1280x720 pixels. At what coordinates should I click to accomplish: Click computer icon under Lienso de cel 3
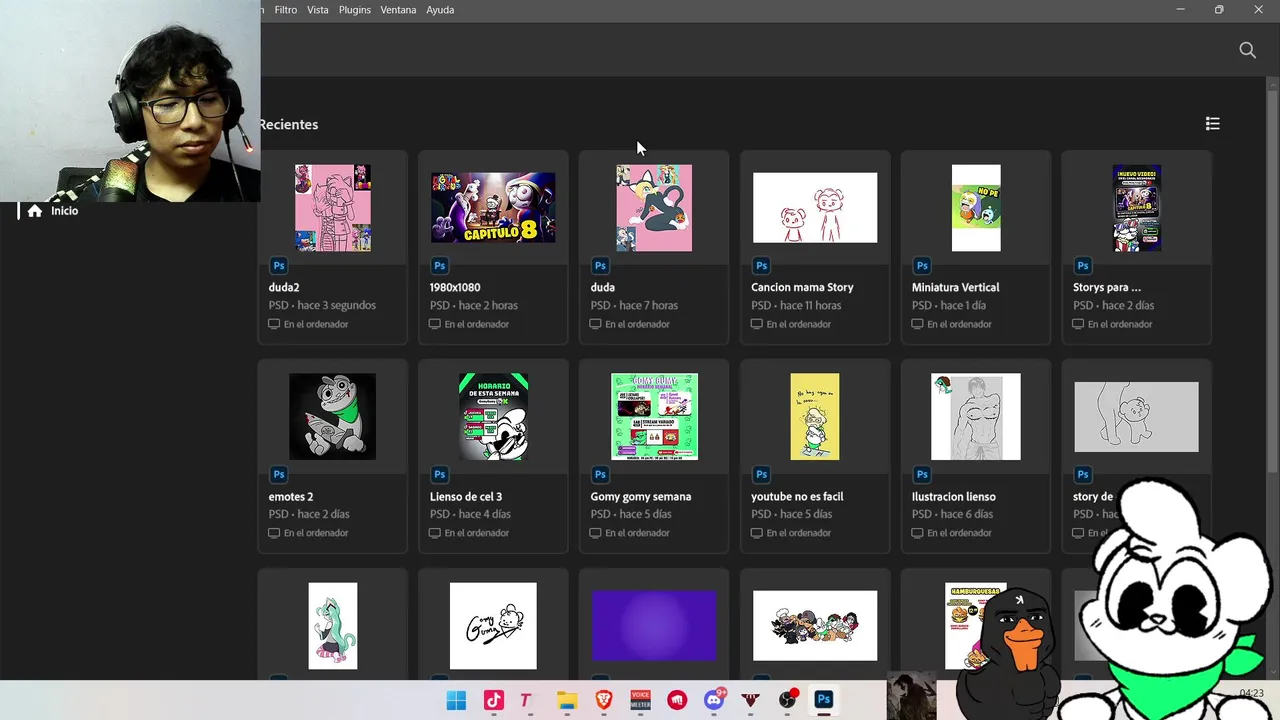pyautogui.click(x=435, y=533)
